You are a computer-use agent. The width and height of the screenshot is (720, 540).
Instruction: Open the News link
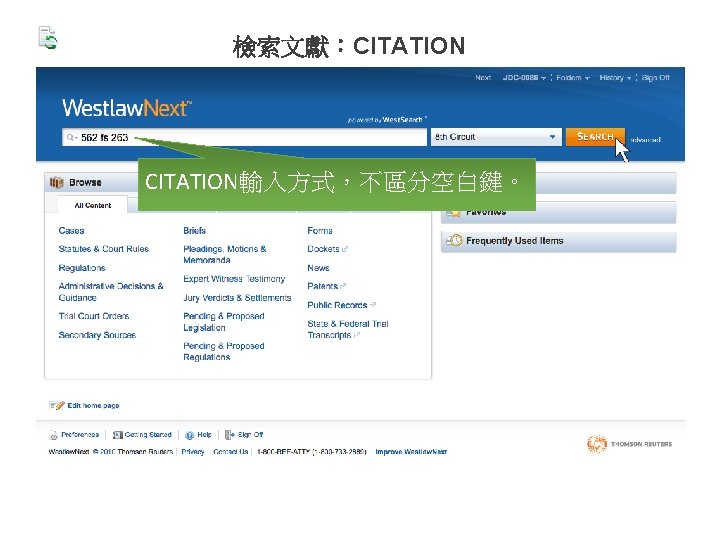tap(318, 268)
